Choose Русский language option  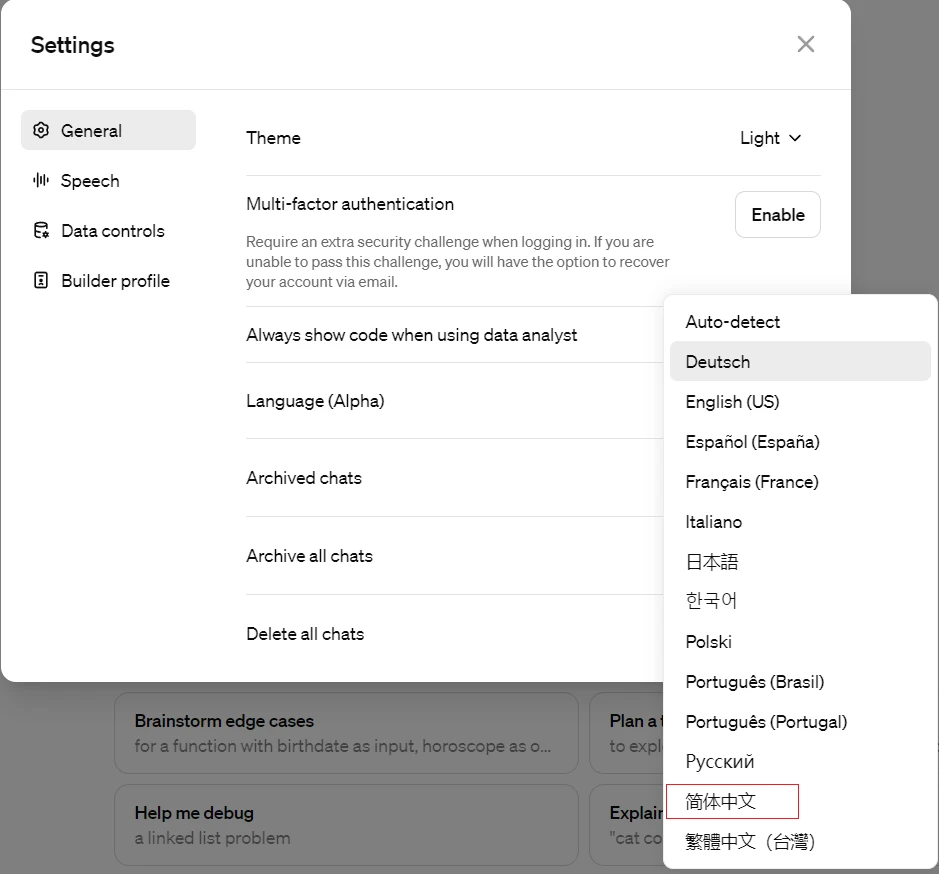pos(799,761)
